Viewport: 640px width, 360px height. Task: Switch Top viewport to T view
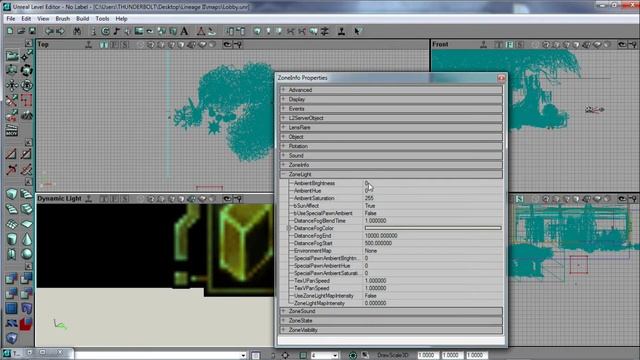coord(104,44)
